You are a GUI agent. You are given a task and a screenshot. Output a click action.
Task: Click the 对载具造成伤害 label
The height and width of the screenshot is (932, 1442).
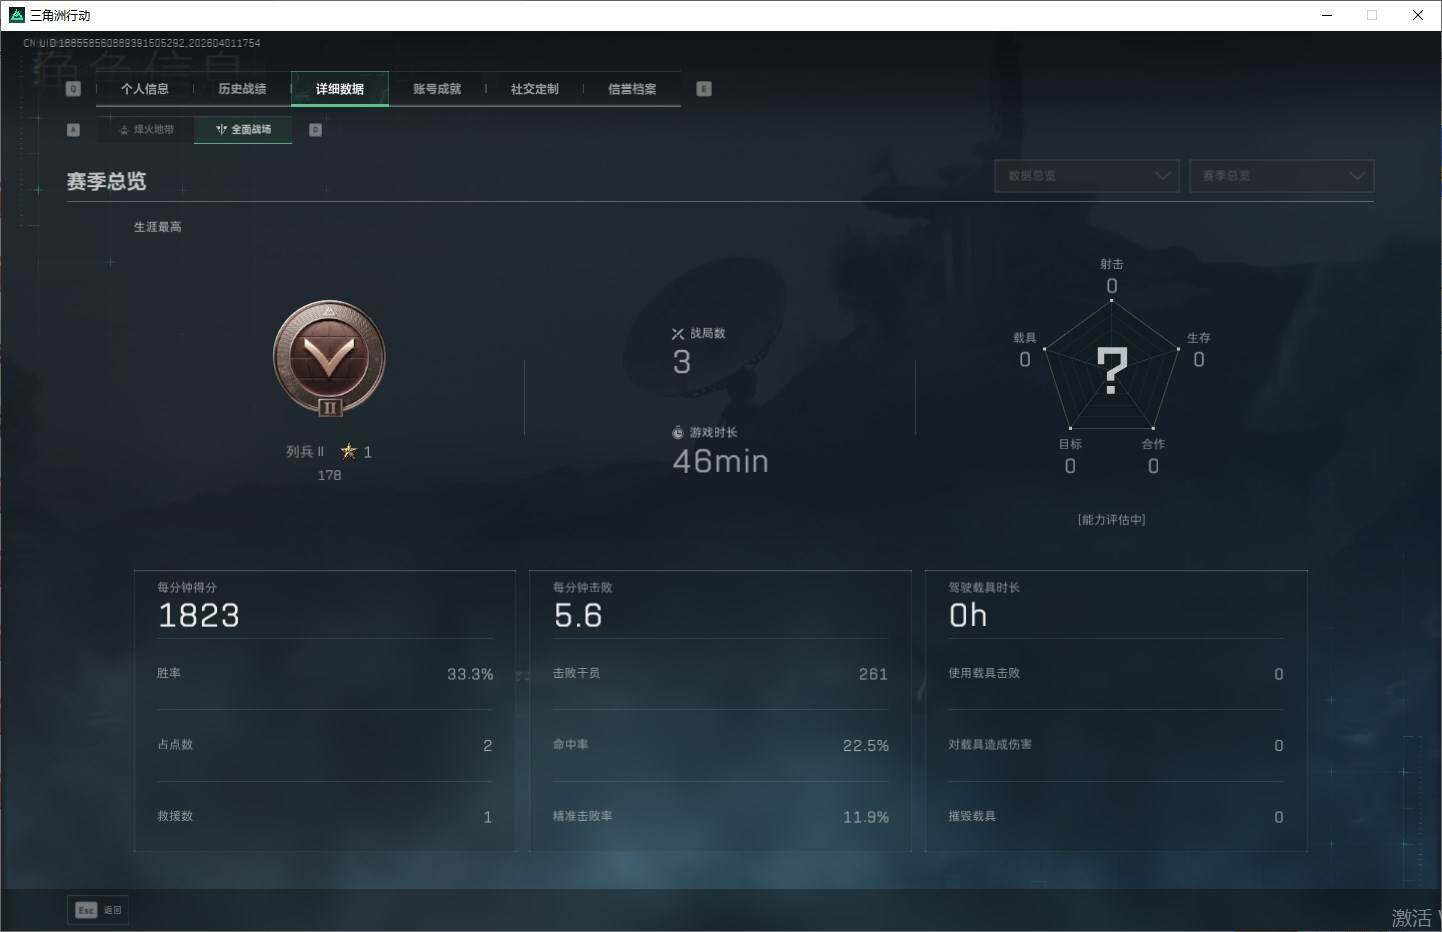pos(991,745)
